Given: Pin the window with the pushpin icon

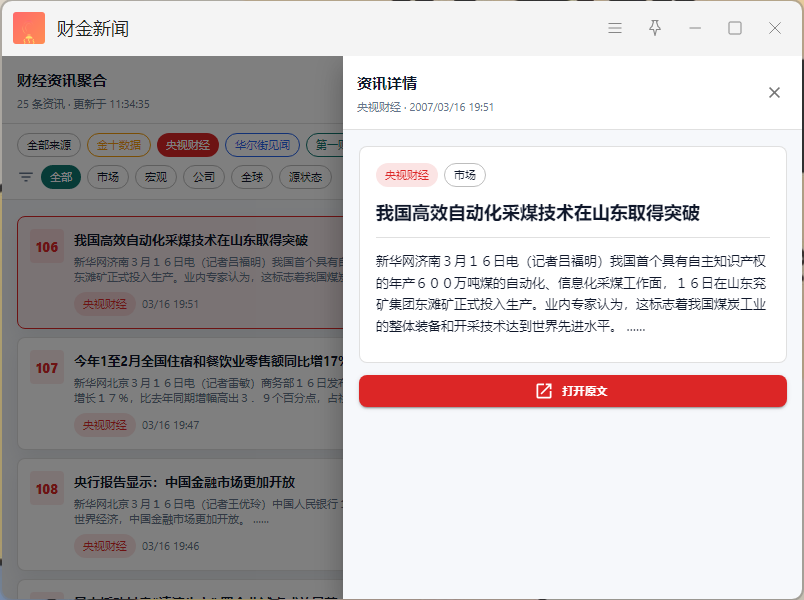Looking at the screenshot, I should point(655,28).
